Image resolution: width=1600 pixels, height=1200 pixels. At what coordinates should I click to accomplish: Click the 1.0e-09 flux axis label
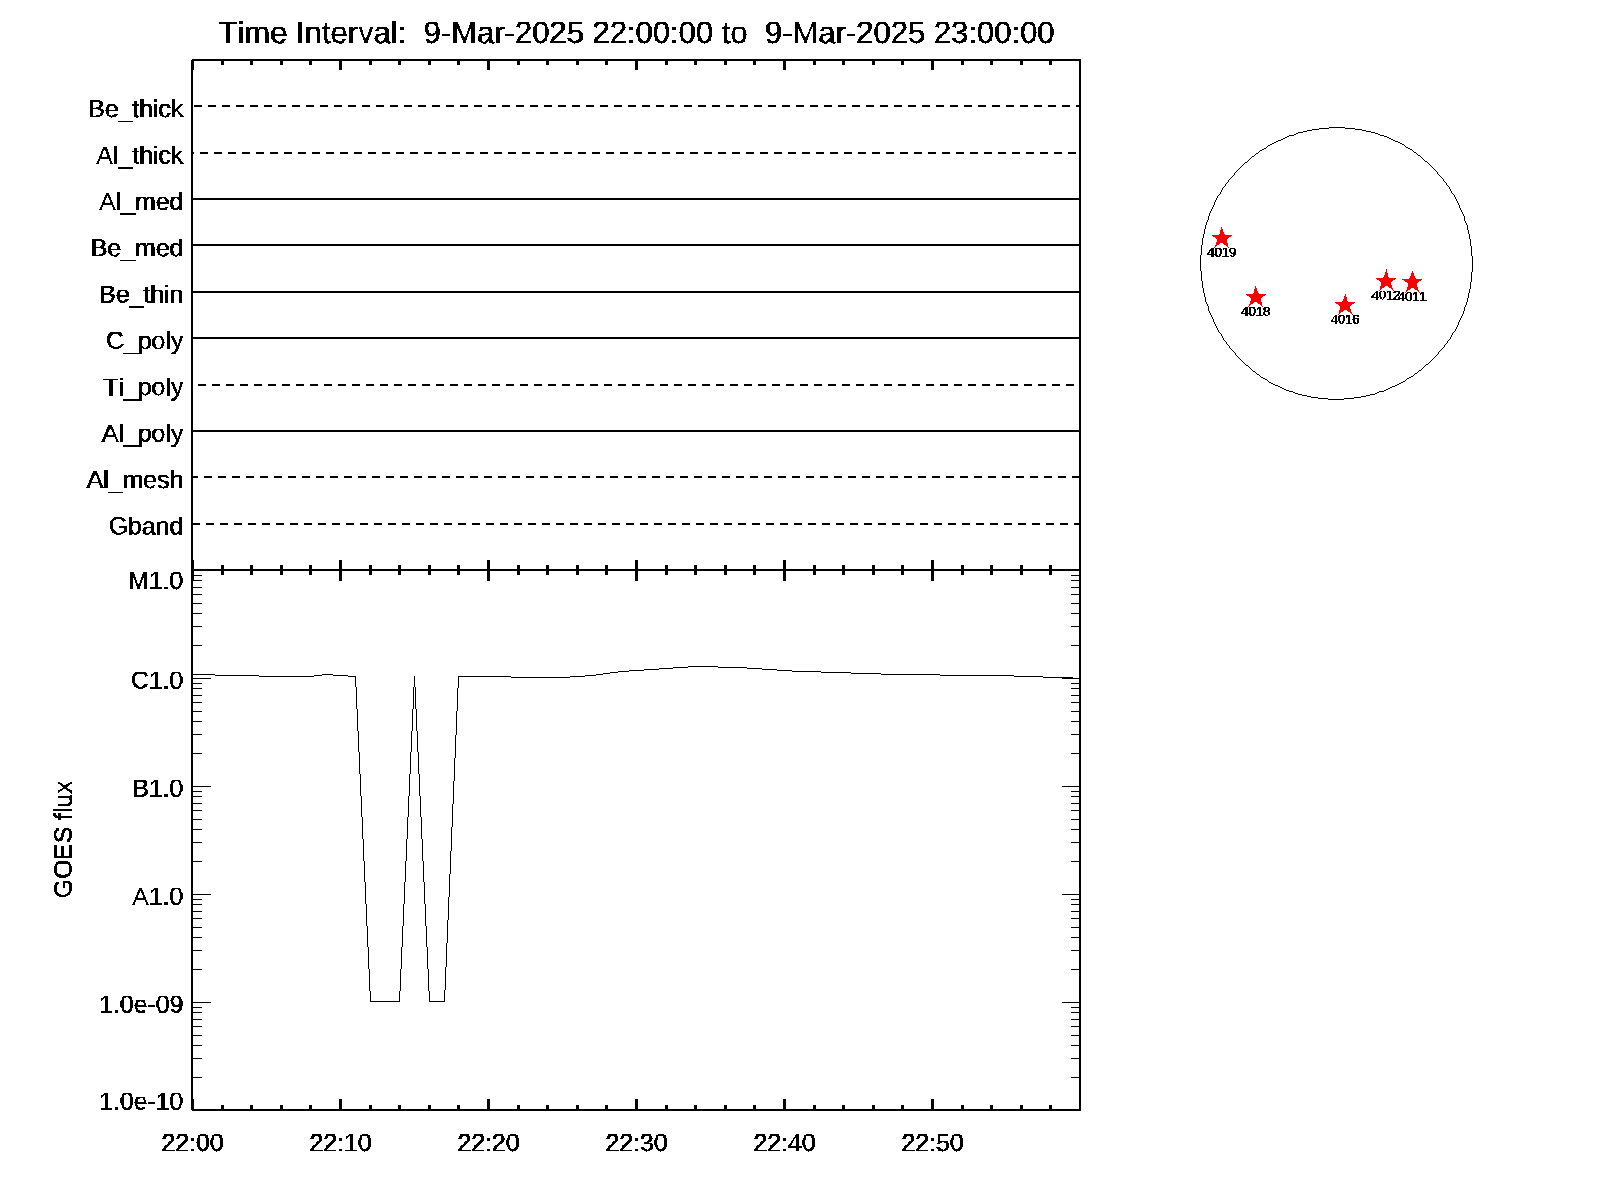[x=141, y=1004]
